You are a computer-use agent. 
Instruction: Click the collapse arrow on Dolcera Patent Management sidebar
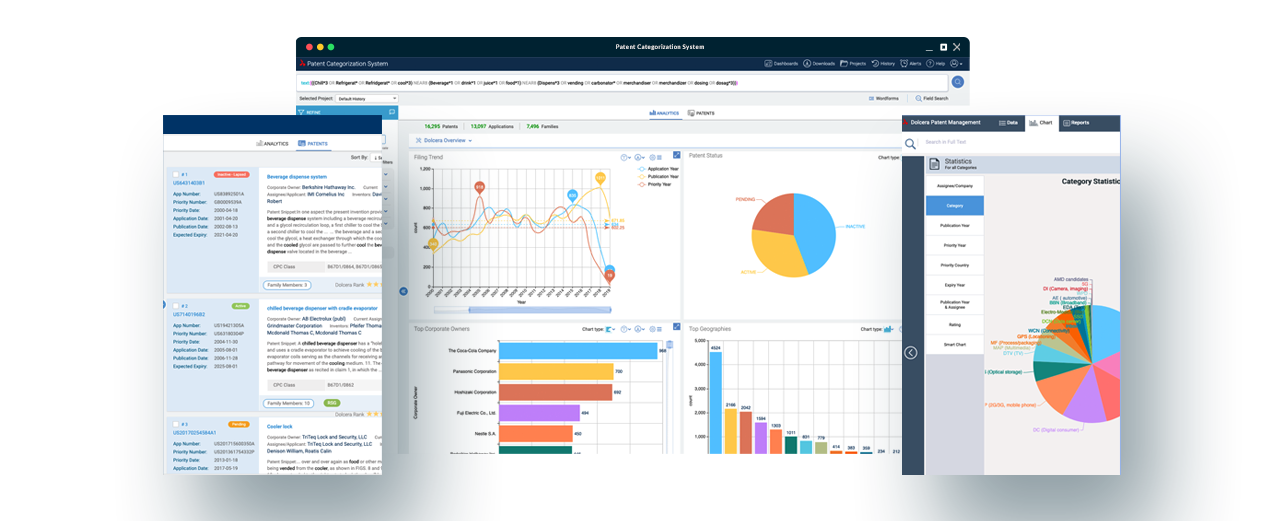[x=910, y=352]
